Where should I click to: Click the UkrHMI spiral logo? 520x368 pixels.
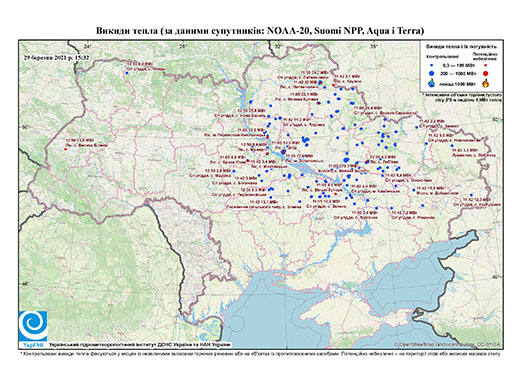[x=33, y=327]
